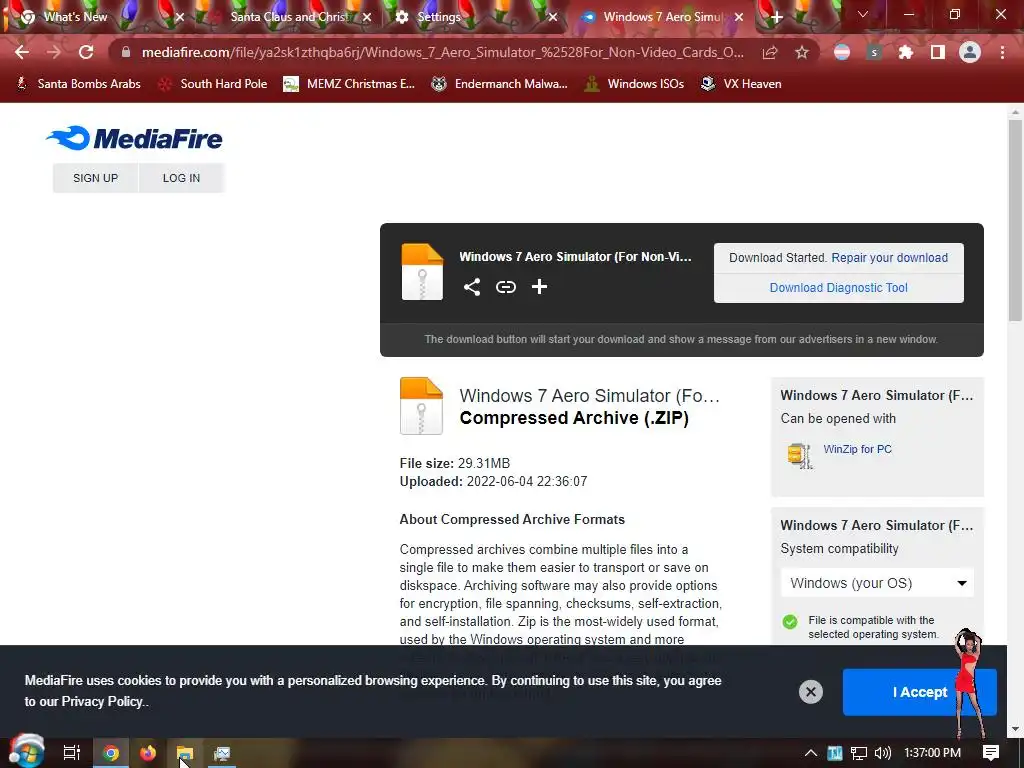
Task: Open Chrome extensions puzzle icon
Action: [906, 52]
